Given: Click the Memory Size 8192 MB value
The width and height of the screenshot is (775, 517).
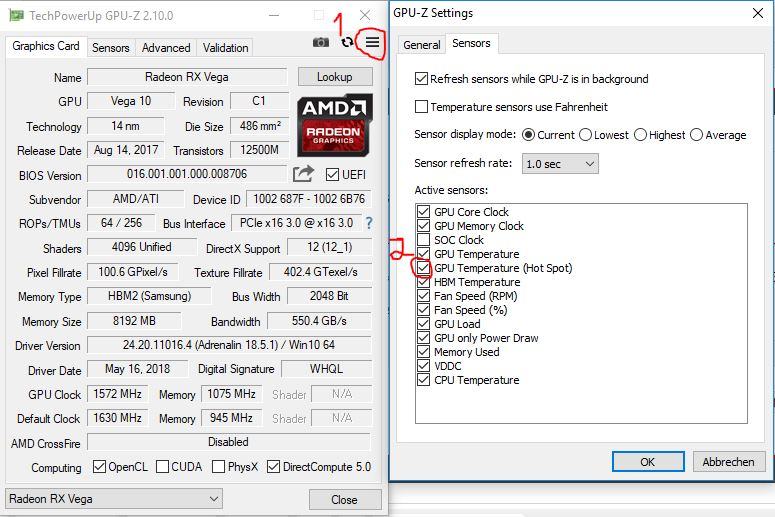Looking at the screenshot, I should pyautogui.click(x=134, y=321).
